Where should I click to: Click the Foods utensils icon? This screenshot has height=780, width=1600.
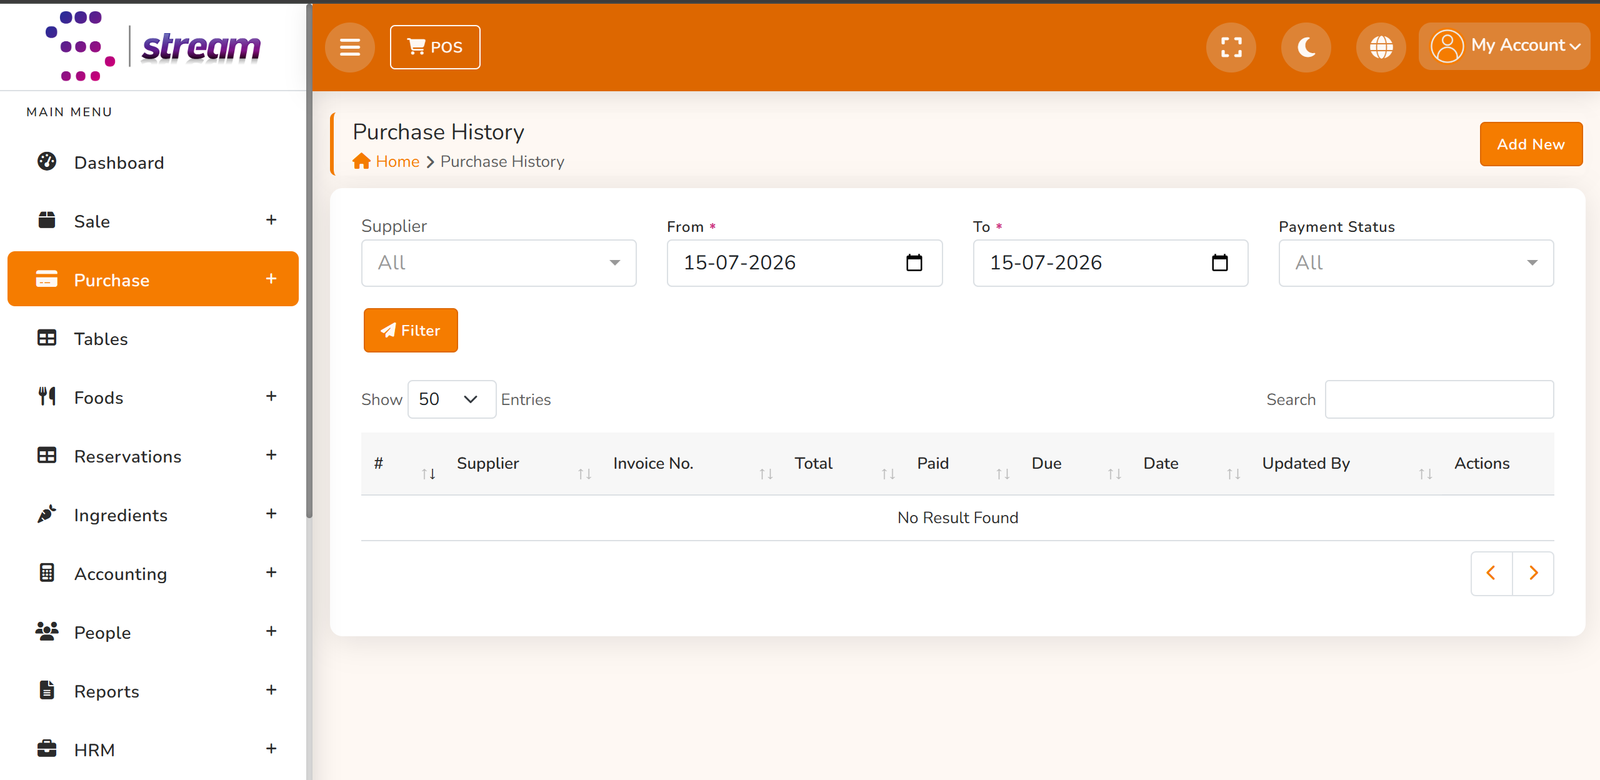click(47, 396)
